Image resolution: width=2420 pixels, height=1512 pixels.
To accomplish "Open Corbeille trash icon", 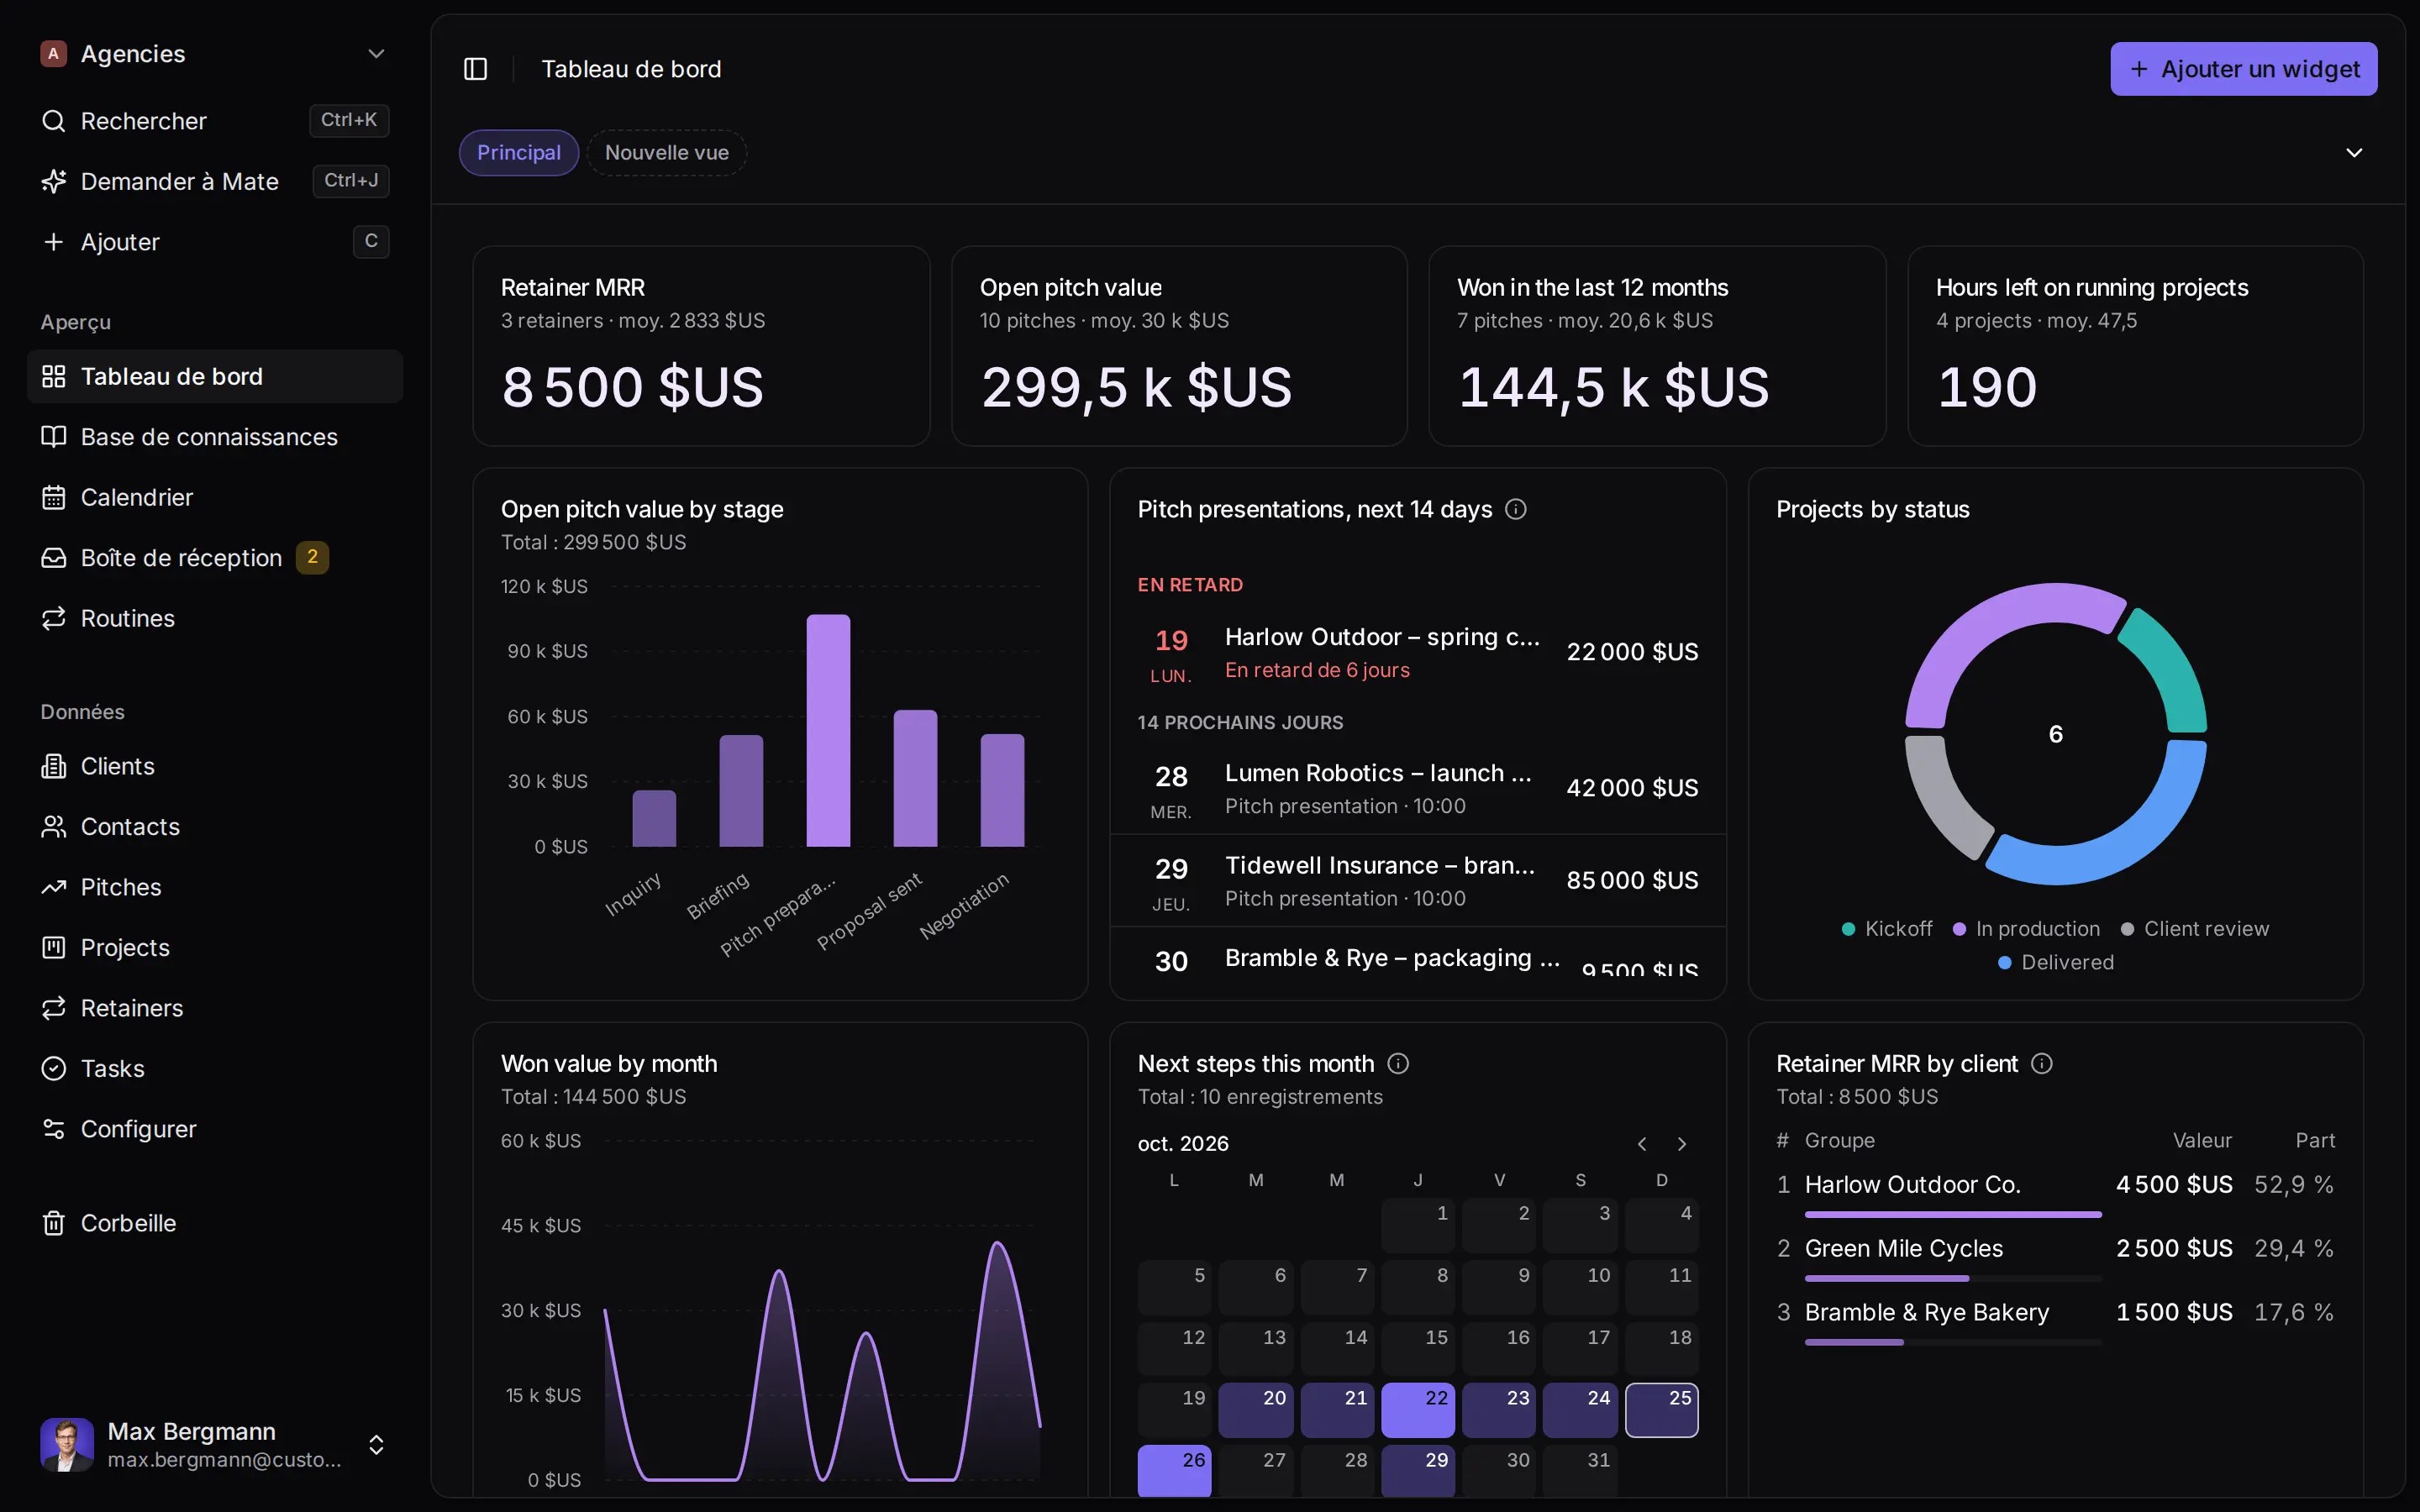I will [x=53, y=1223].
